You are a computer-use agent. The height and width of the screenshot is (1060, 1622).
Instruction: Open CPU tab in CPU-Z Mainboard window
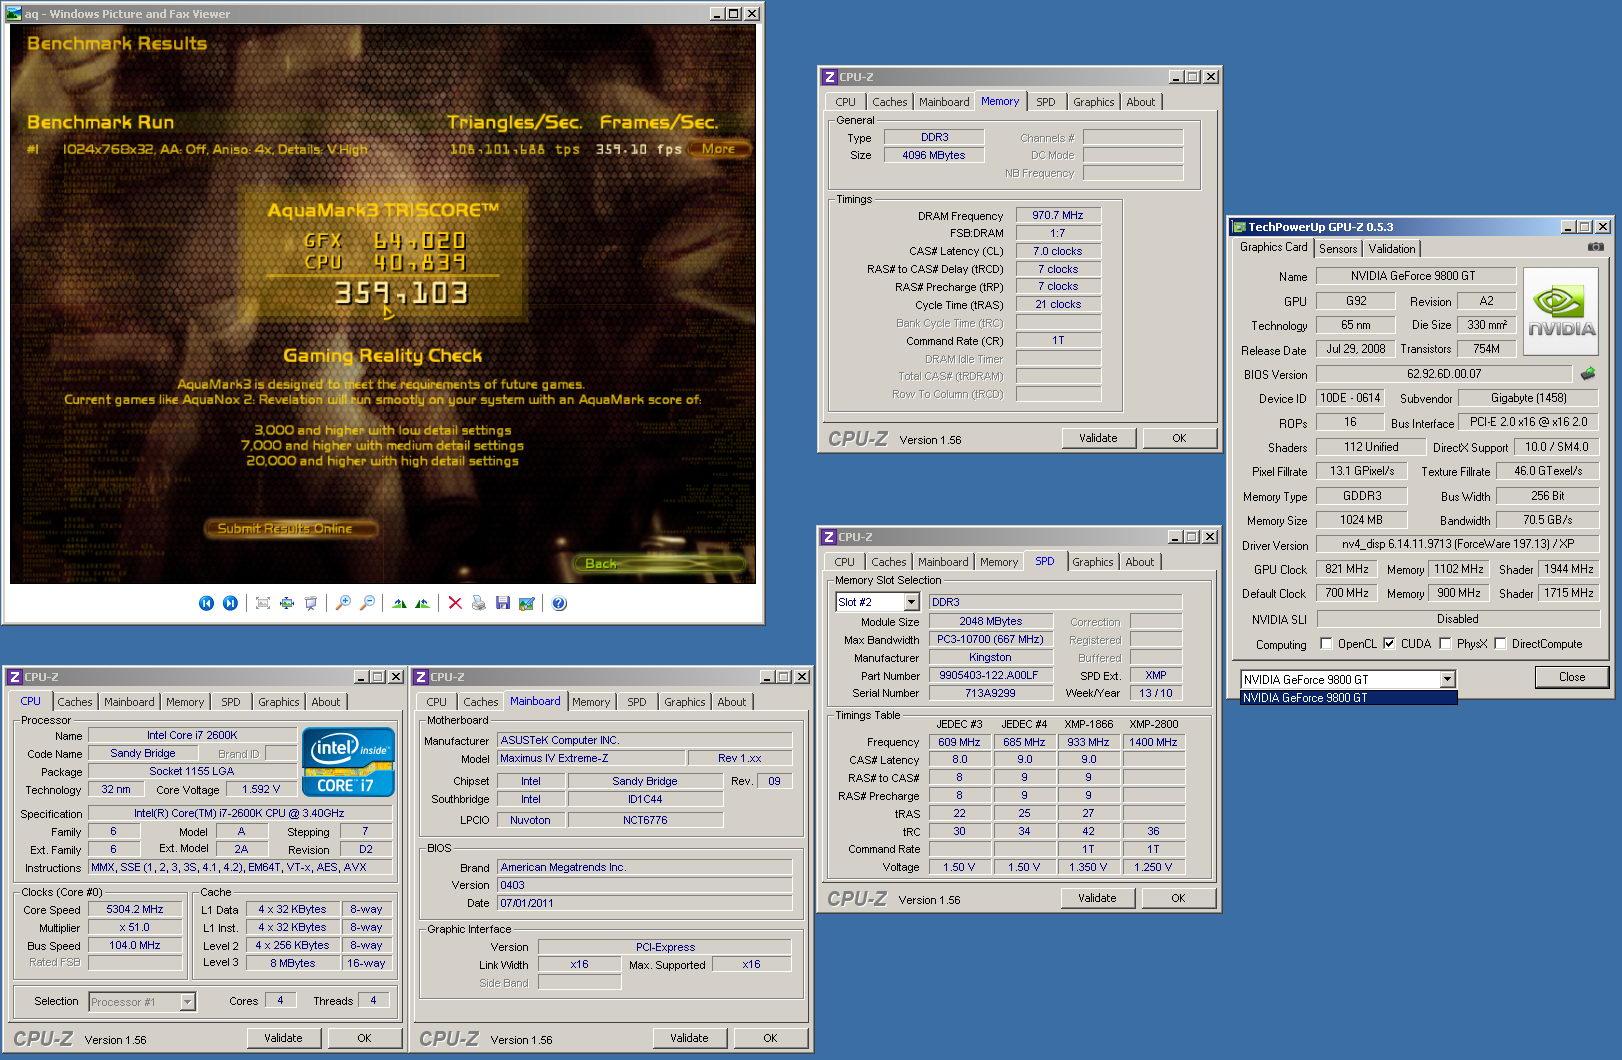436,702
